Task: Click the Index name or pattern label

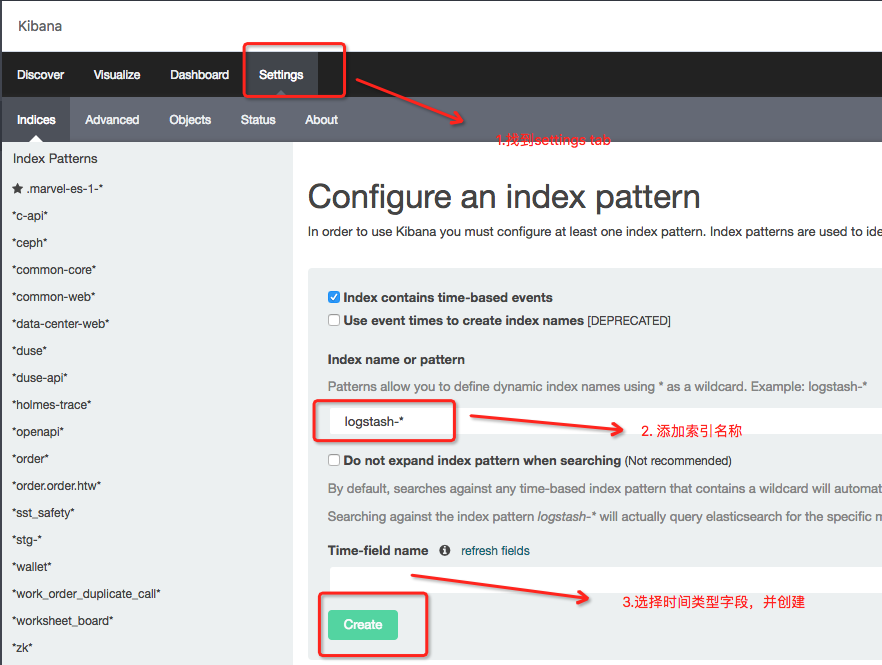Action: coord(396,360)
